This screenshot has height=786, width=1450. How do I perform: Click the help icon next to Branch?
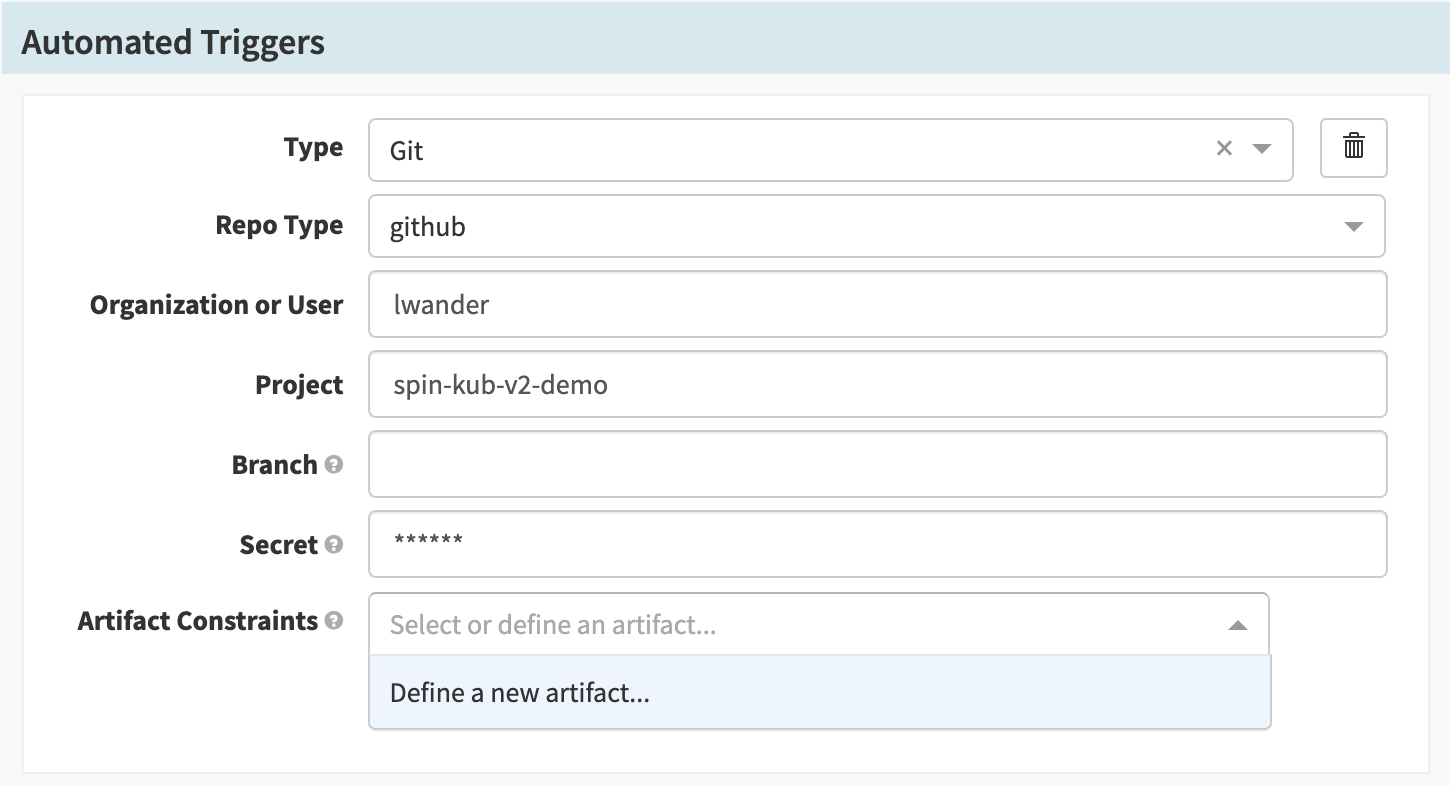(x=333, y=465)
